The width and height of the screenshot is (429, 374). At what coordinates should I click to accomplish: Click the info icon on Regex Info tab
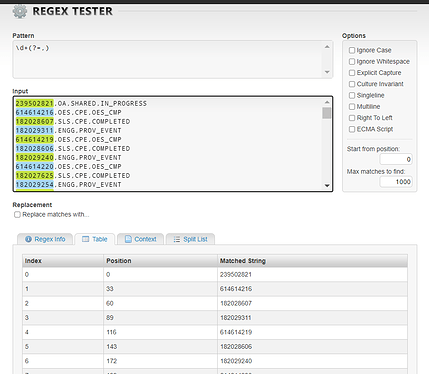28,239
